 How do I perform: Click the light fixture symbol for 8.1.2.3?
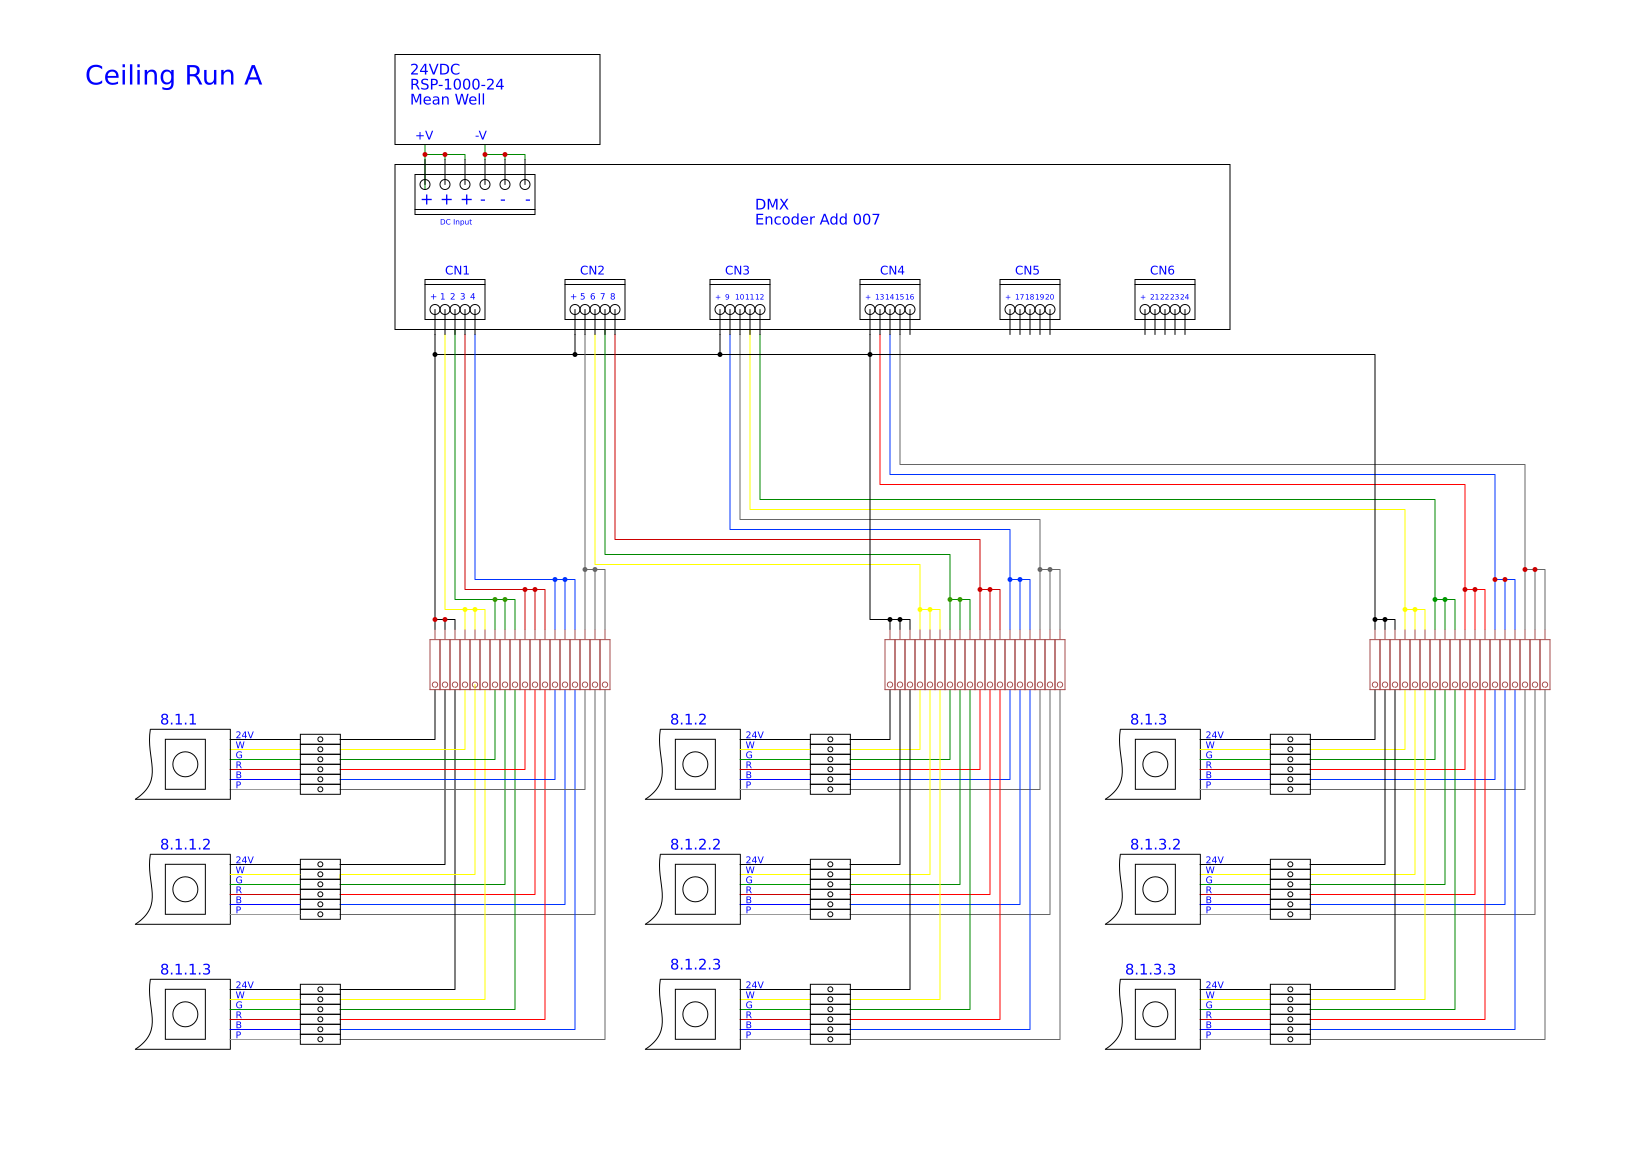tap(693, 1015)
